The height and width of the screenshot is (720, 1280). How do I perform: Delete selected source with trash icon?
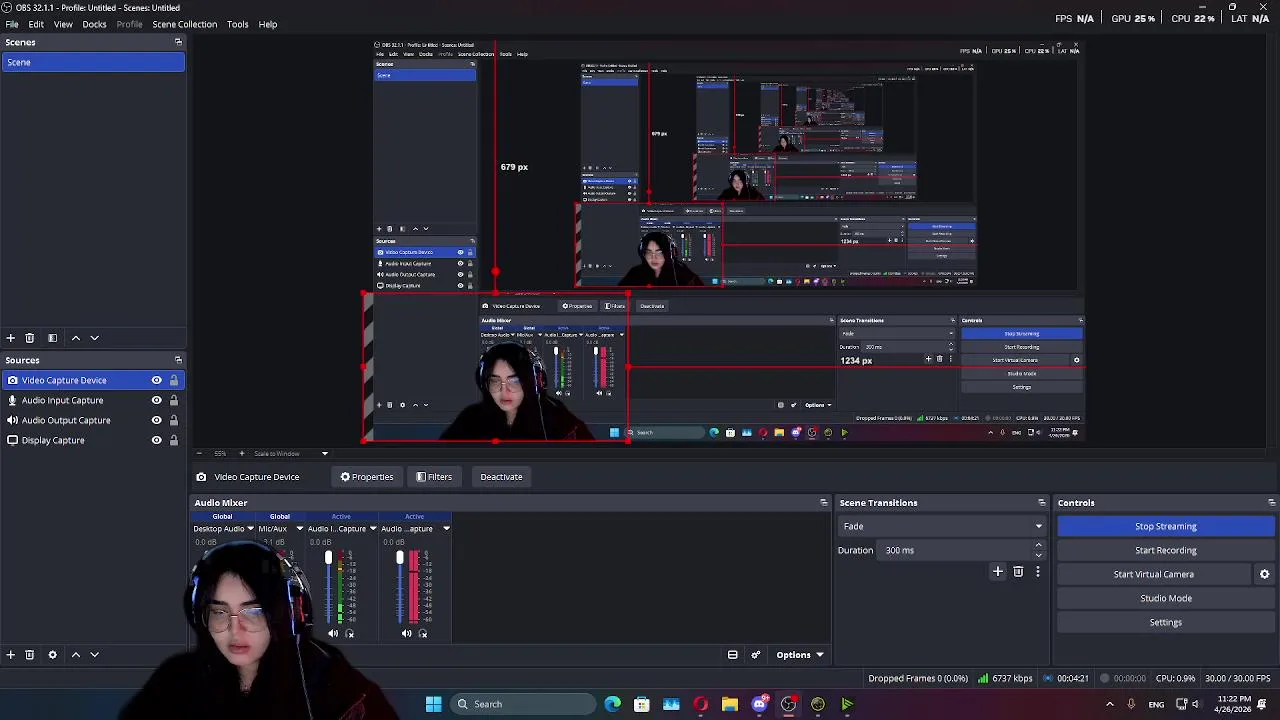[29, 655]
